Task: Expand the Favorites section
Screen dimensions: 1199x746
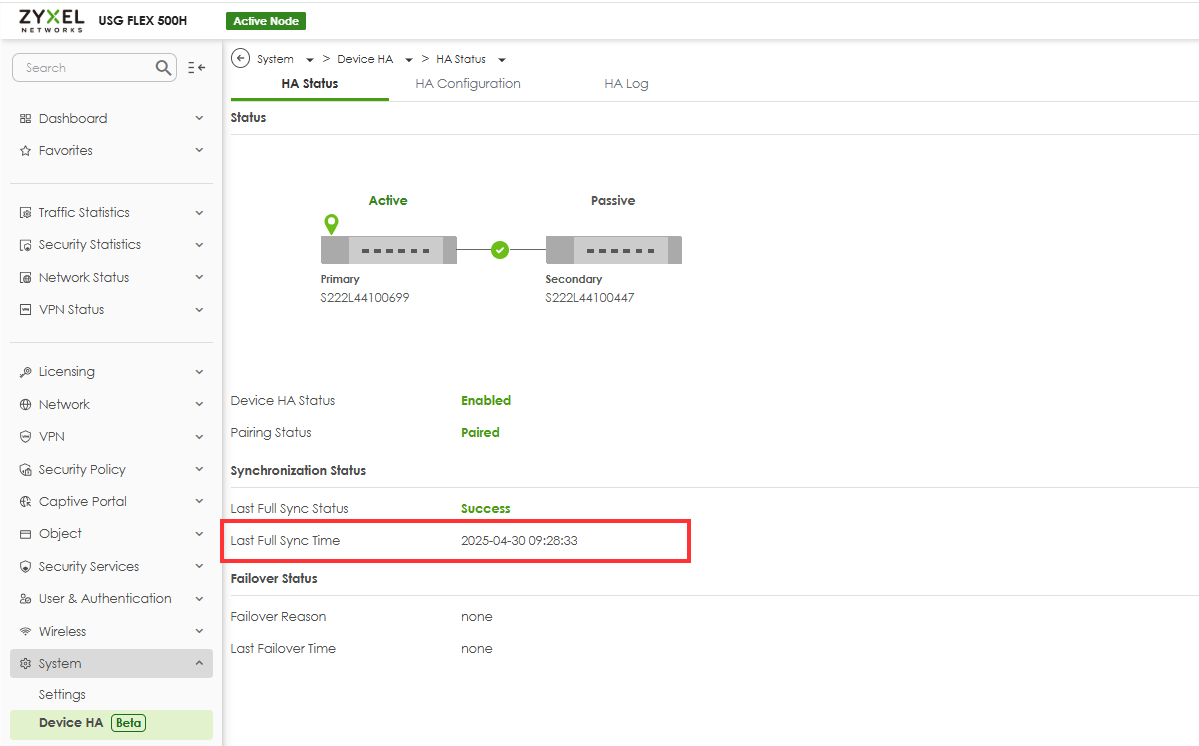Action: tap(199, 151)
